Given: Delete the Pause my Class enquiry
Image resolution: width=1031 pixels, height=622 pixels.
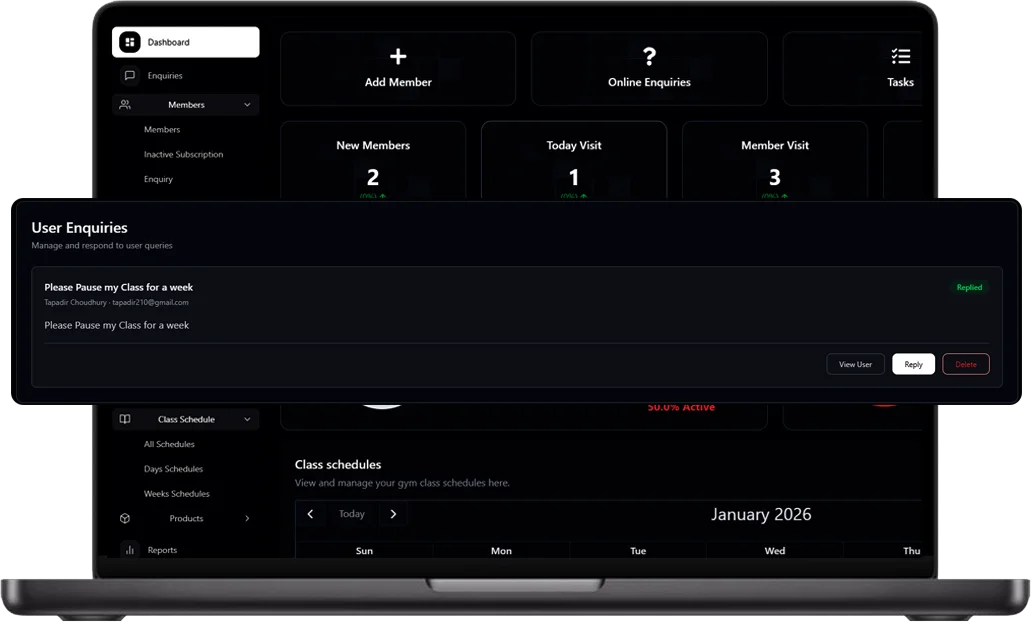Looking at the screenshot, I should pos(965,365).
